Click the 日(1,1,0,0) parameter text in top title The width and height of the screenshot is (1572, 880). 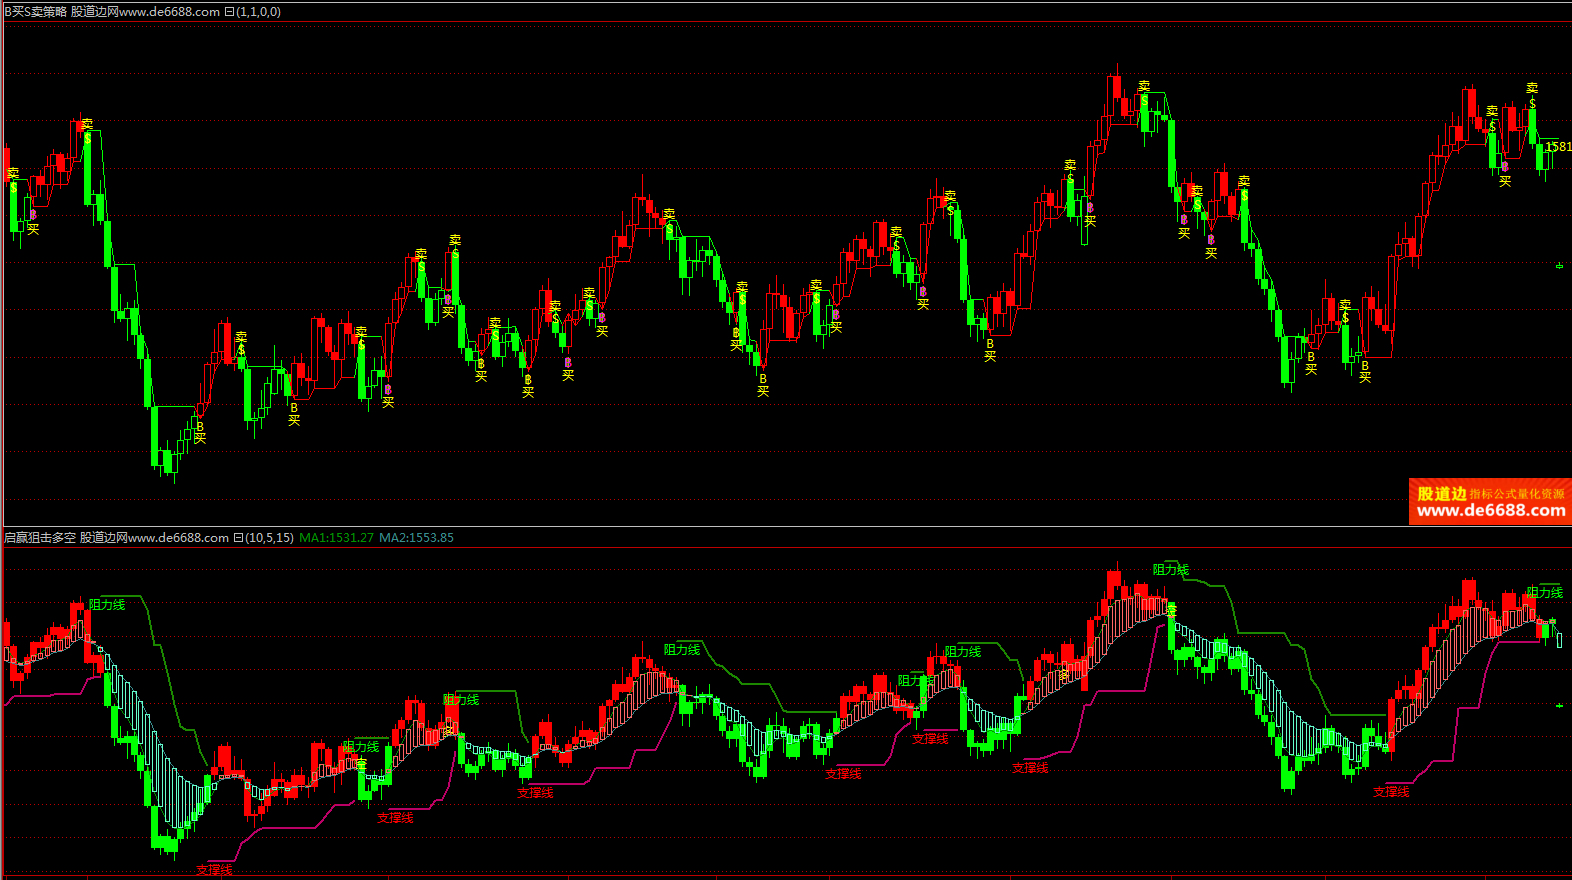pos(252,12)
